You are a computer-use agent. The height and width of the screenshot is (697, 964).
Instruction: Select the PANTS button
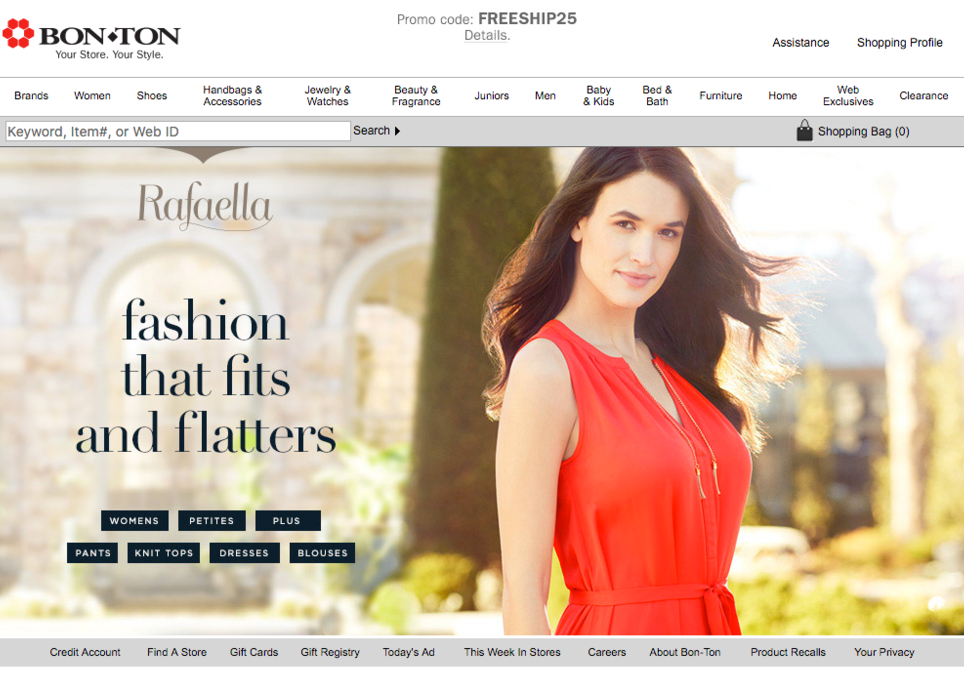(x=93, y=553)
